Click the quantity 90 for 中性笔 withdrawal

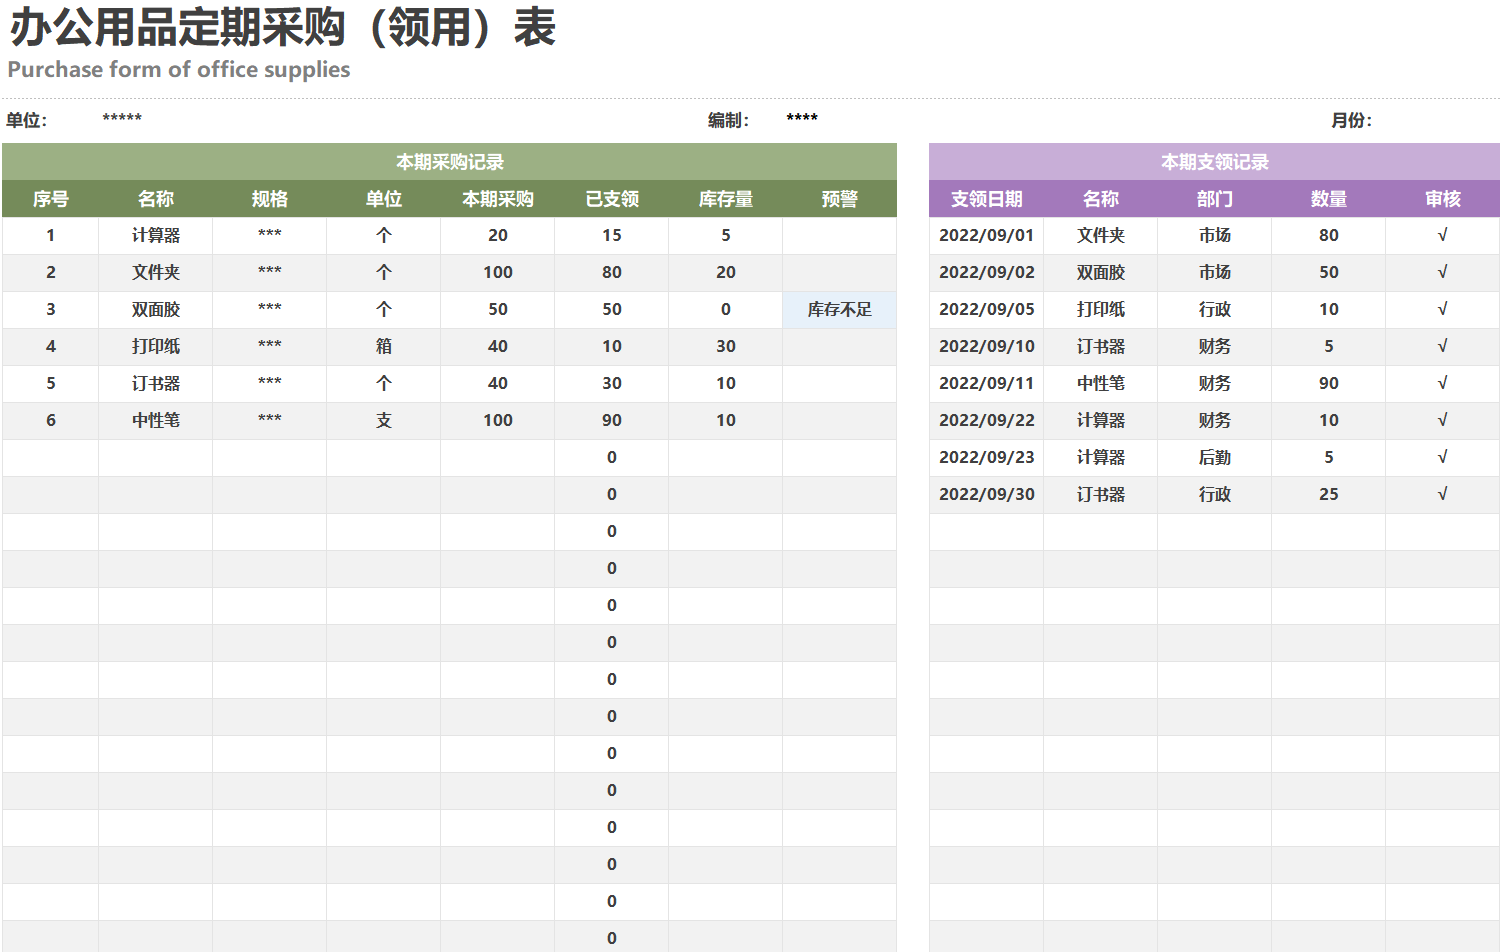tap(1328, 384)
